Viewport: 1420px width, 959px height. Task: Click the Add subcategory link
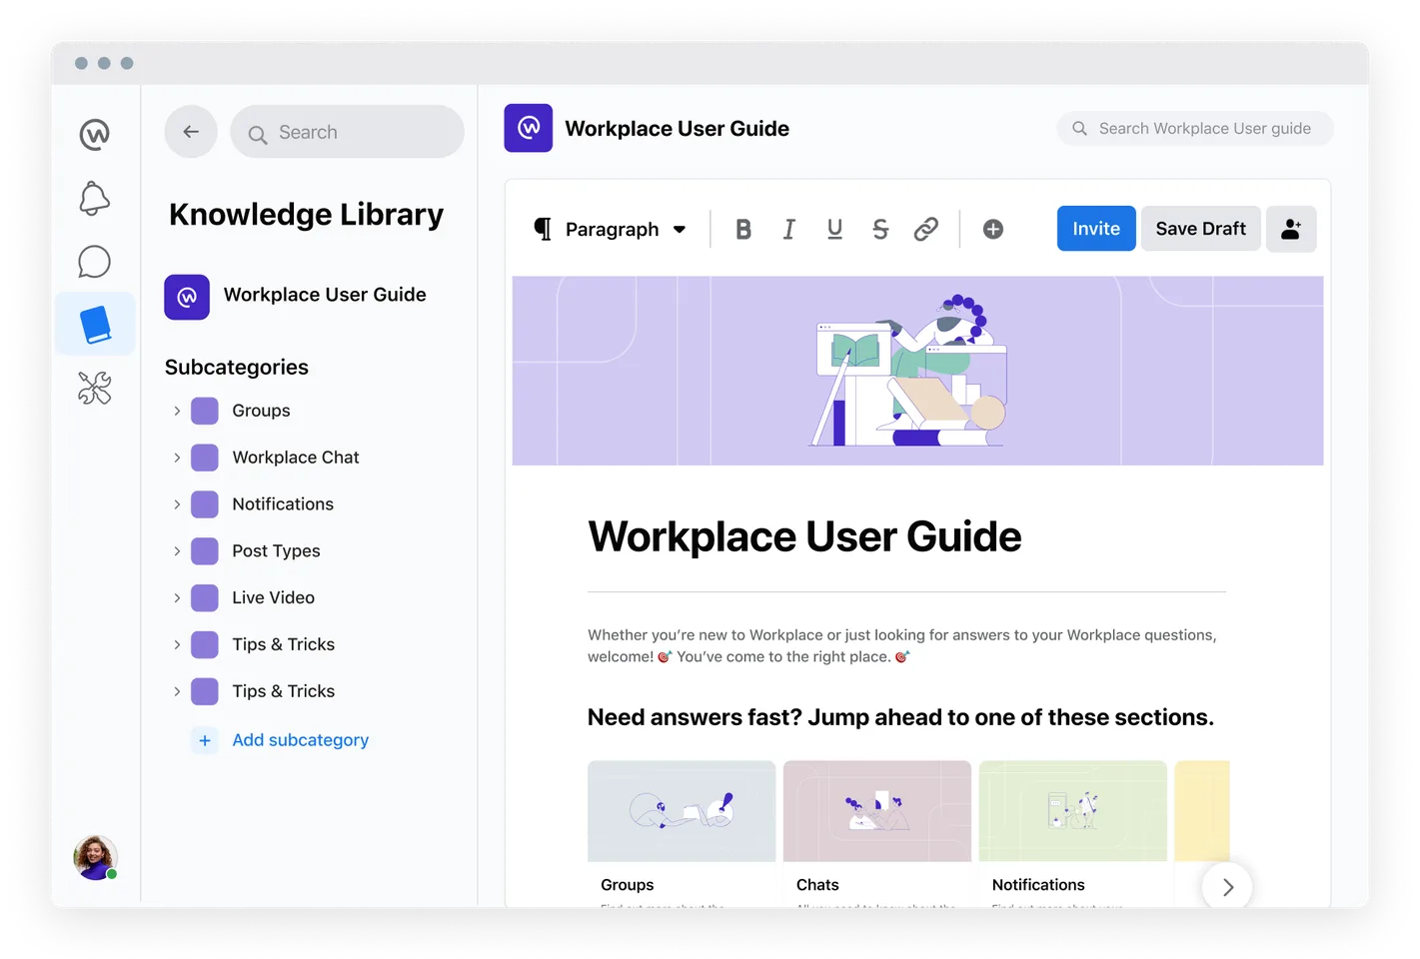click(x=300, y=740)
